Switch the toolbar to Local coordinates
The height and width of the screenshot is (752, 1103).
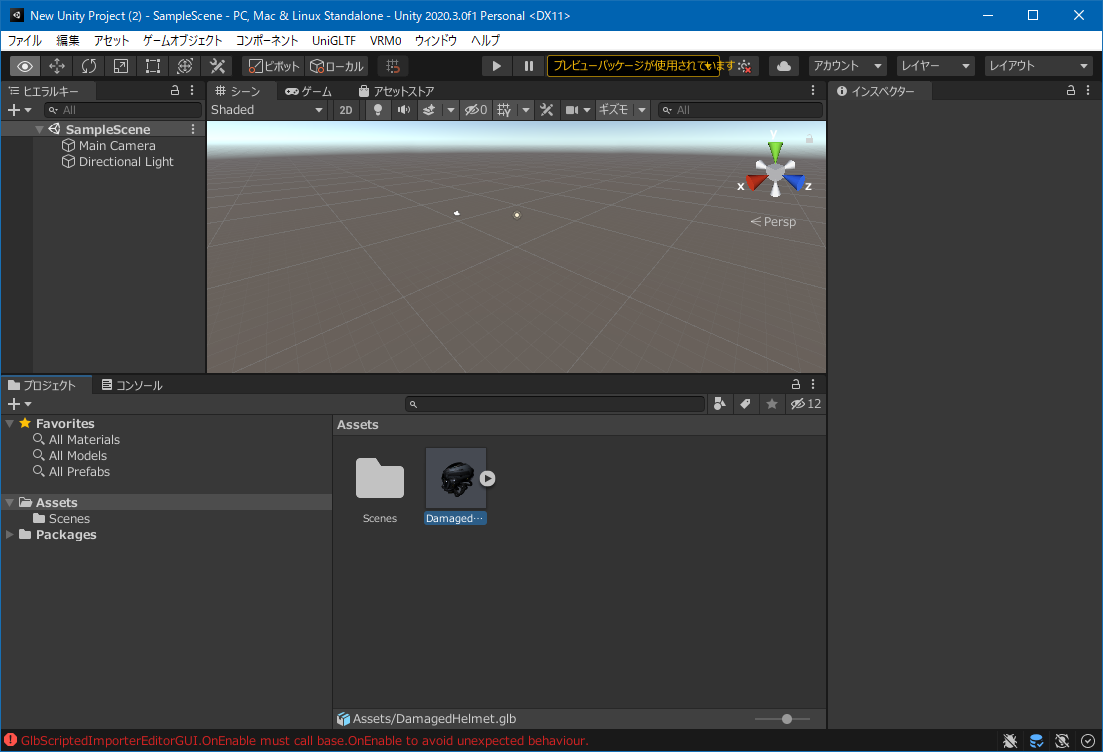[x=335, y=66]
